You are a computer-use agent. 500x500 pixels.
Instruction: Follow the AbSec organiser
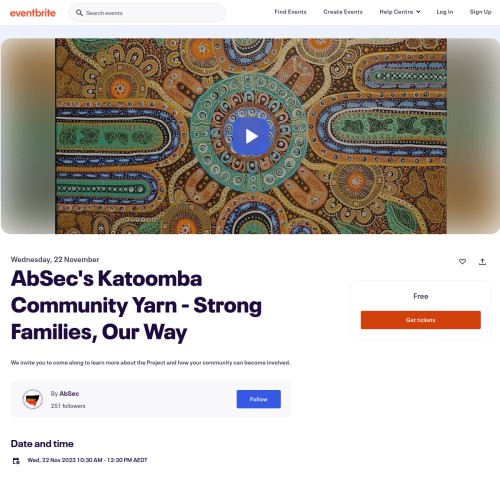click(x=259, y=399)
